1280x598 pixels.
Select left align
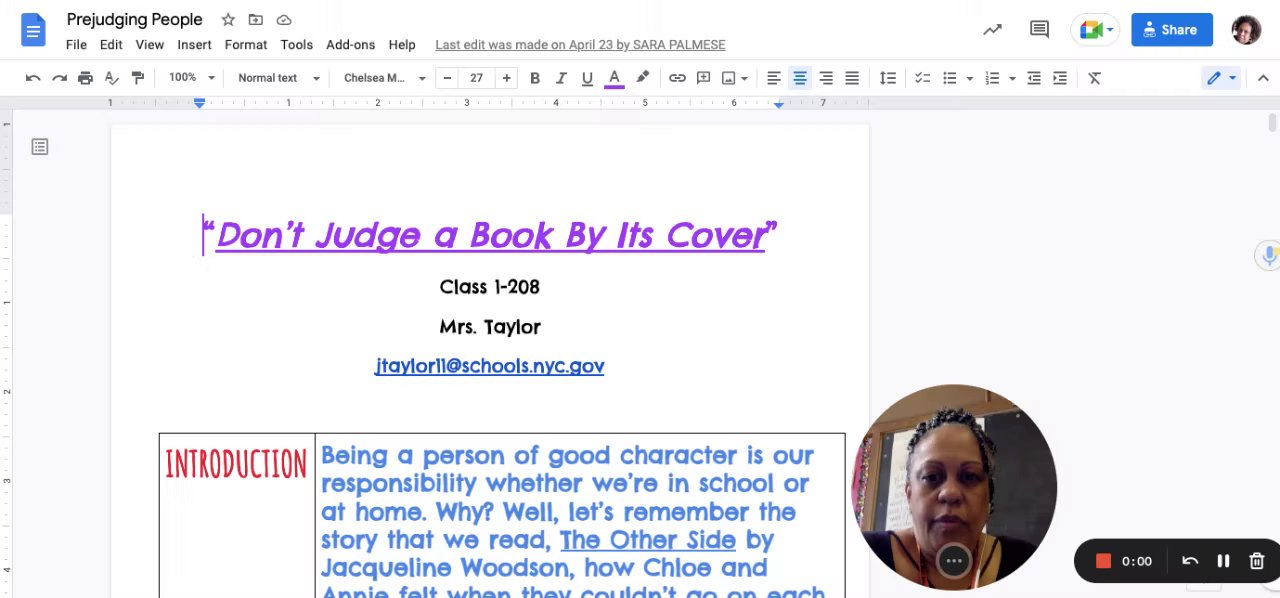pos(773,78)
